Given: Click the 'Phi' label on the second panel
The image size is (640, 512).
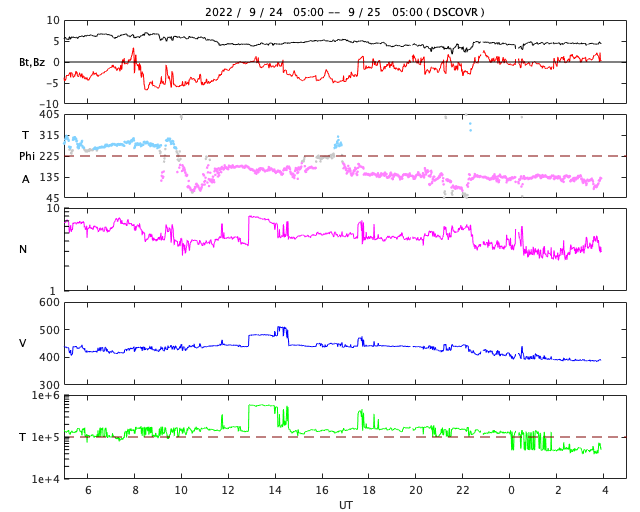Looking at the screenshot, I should 27,156.
